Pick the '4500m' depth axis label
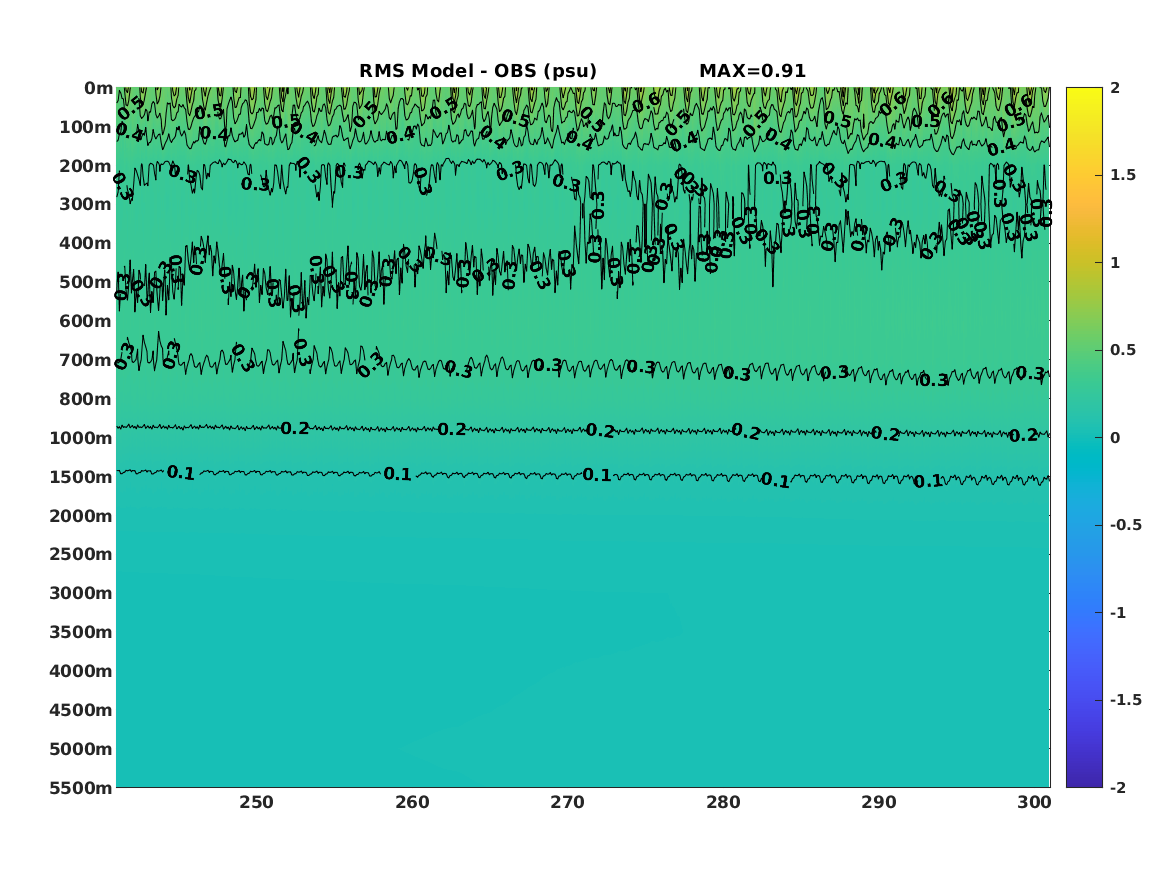The height and width of the screenshot is (875, 1167). (x=81, y=711)
